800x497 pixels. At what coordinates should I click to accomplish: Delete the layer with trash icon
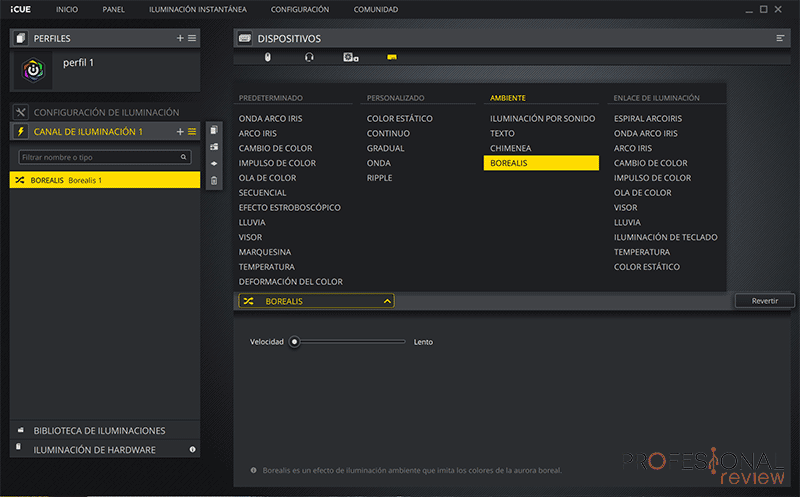[214, 181]
